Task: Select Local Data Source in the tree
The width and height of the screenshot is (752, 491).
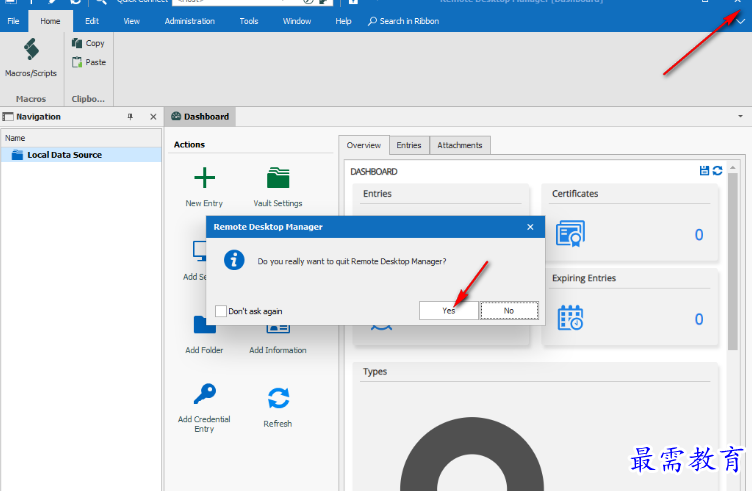Action: tap(81, 155)
